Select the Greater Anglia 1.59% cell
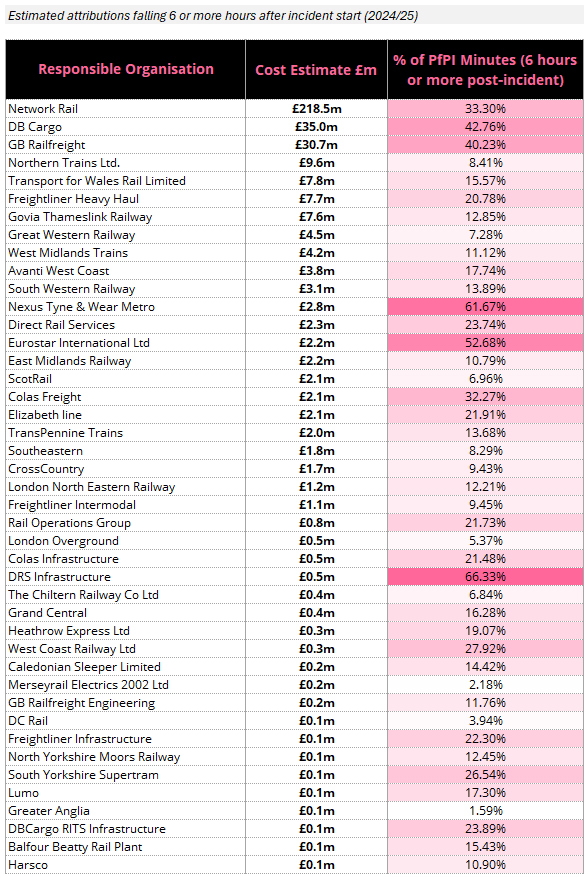Image resolution: width=587 pixels, height=877 pixels. pyautogui.click(x=485, y=810)
